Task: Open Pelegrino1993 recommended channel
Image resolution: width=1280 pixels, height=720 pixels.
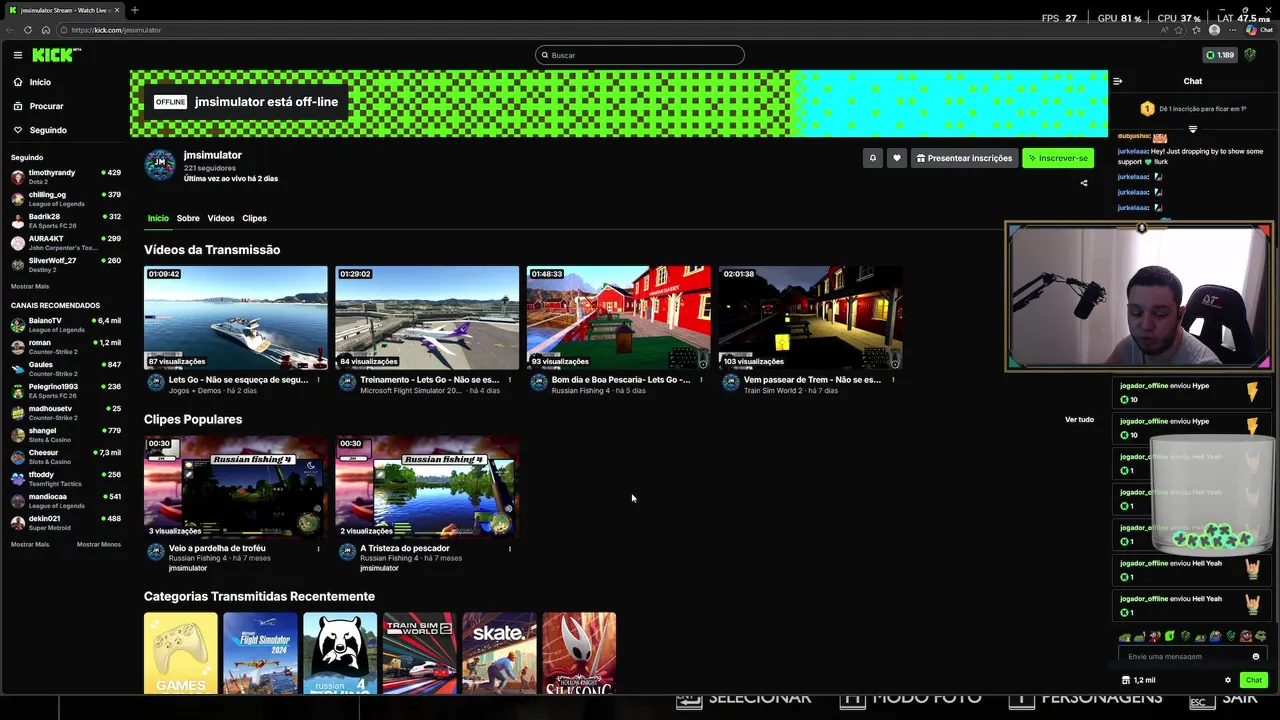Action: click(x=66, y=391)
